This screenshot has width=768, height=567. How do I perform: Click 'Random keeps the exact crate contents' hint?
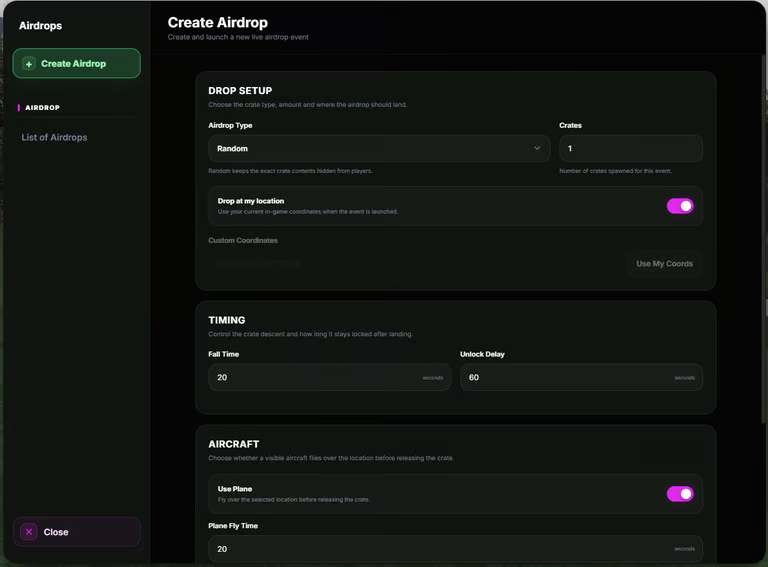(x=290, y=171)
